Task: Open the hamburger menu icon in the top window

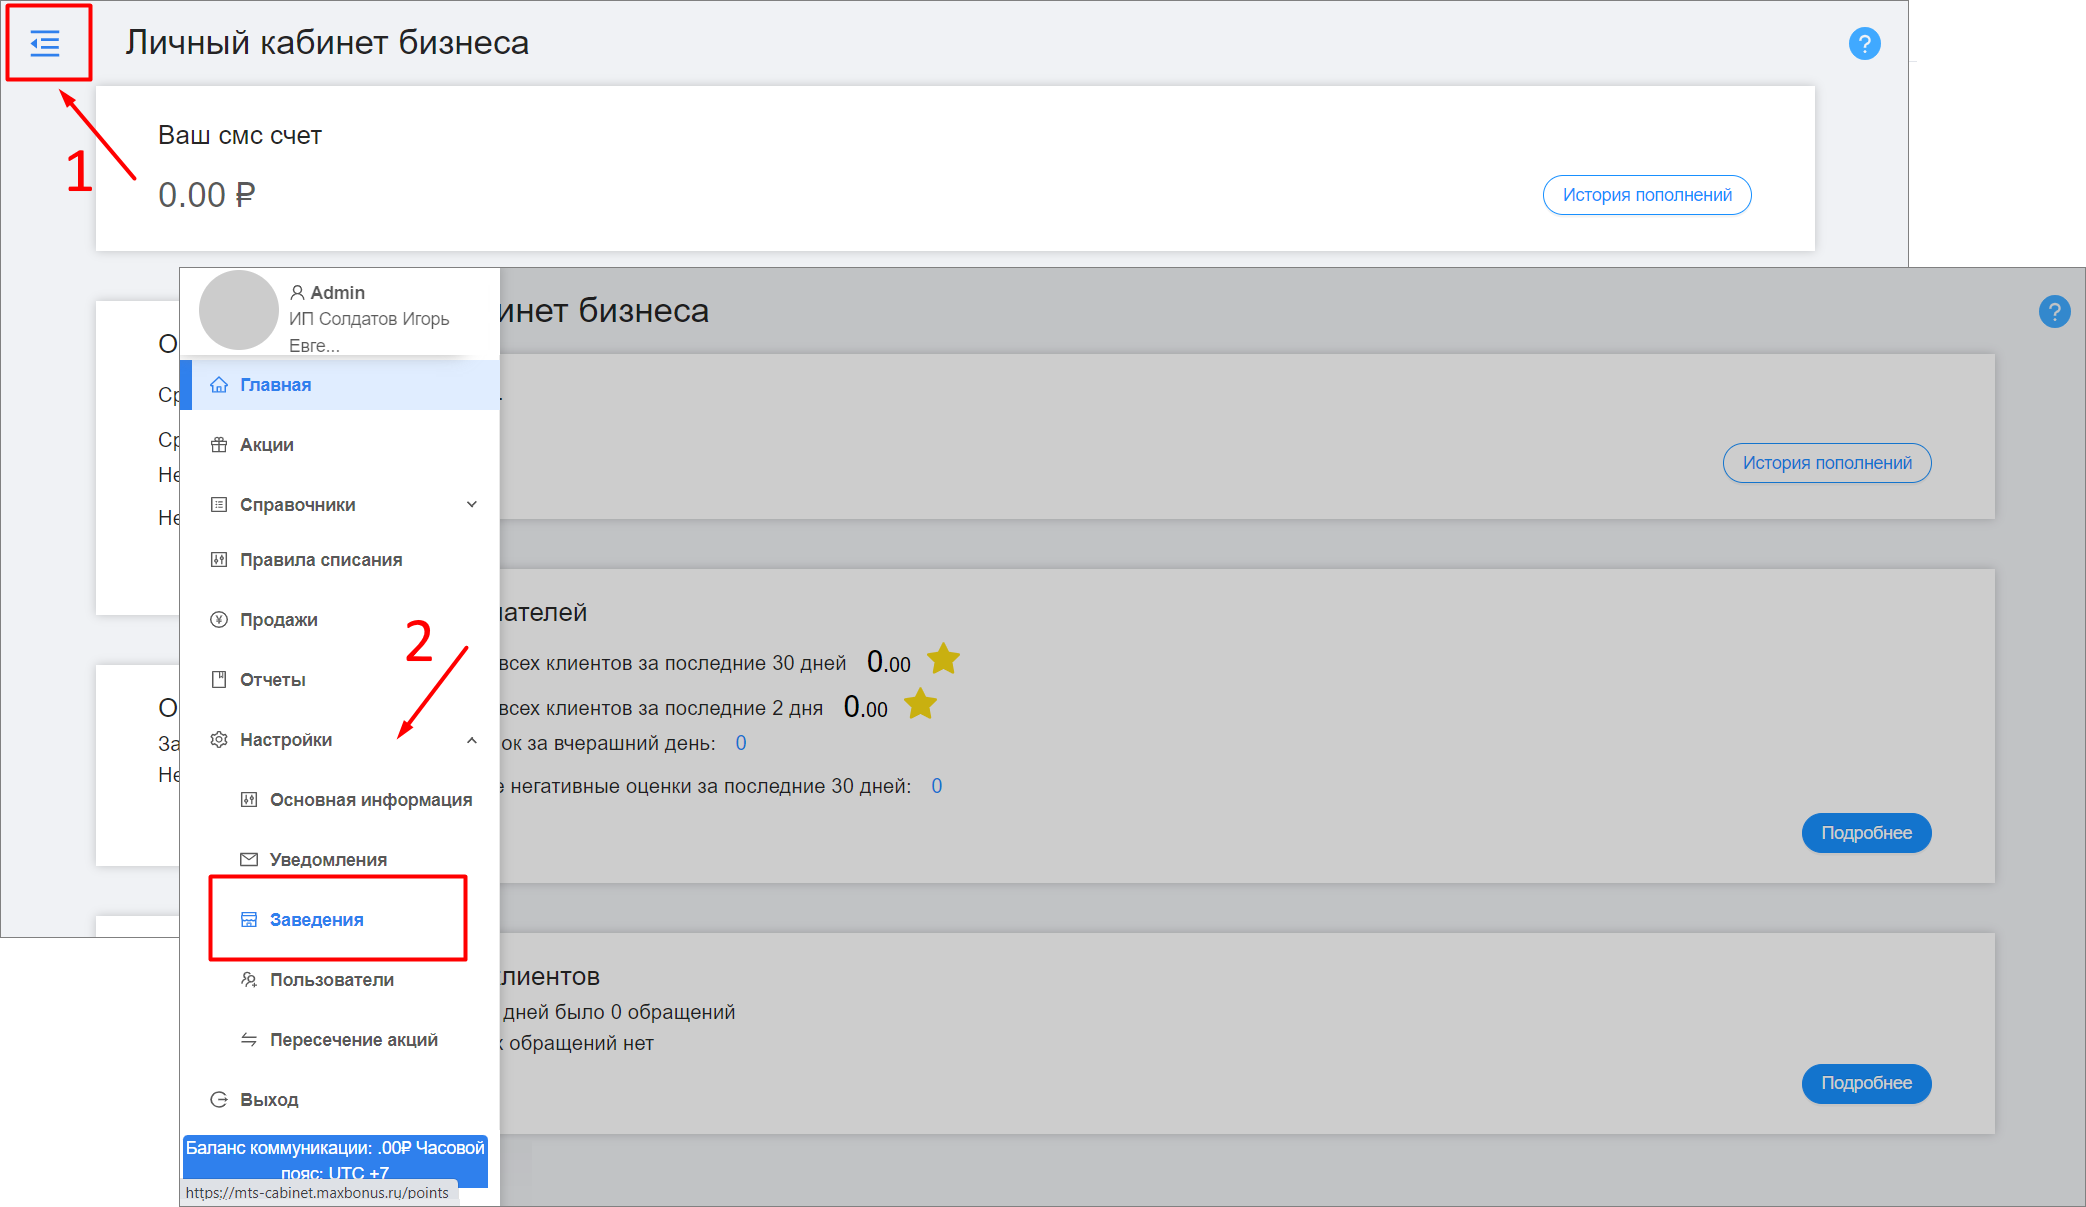Action: [x=45, y=43]
